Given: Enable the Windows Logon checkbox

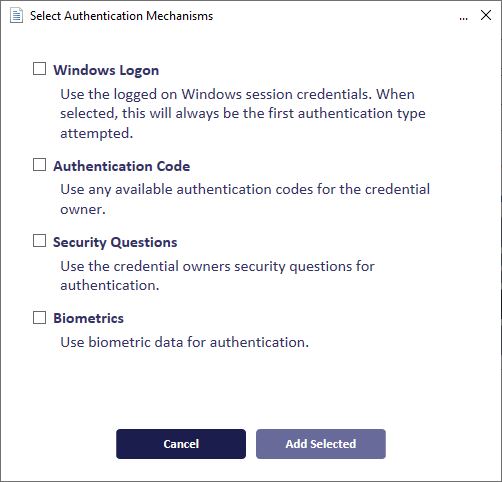Looking at the screenshot, I should pos(39,69).
